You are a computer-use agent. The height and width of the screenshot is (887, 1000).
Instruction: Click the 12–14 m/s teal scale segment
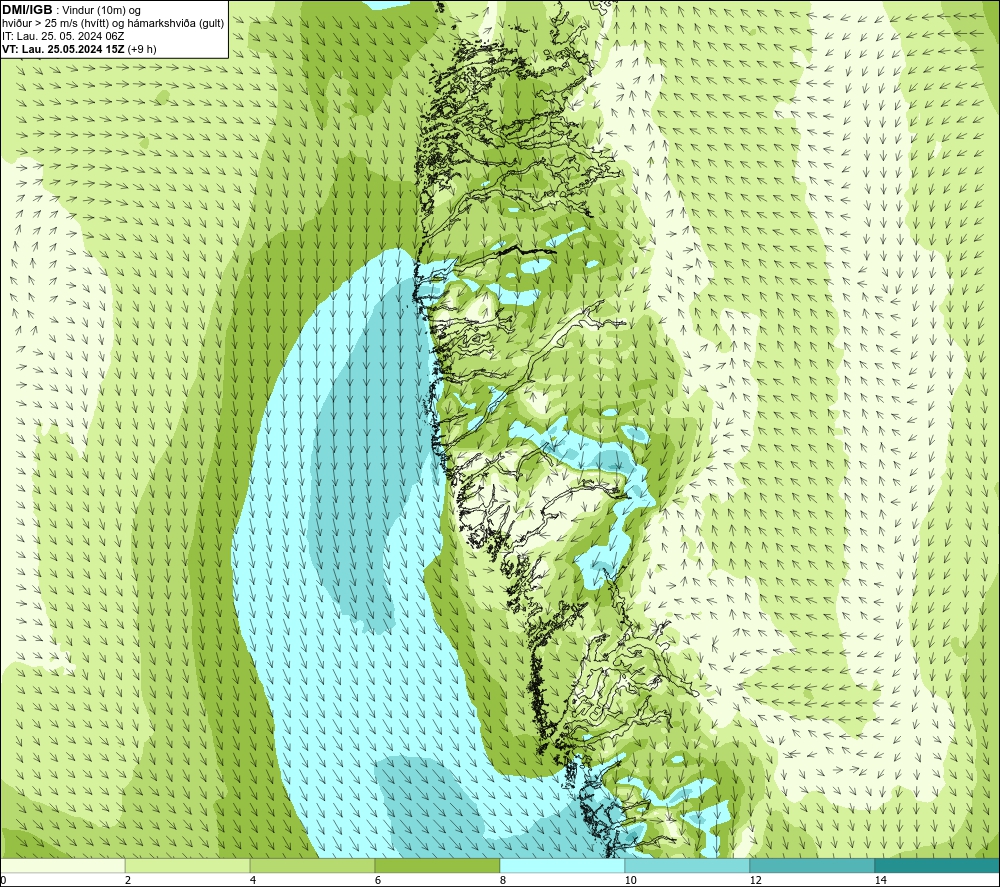tap(812, 865)
